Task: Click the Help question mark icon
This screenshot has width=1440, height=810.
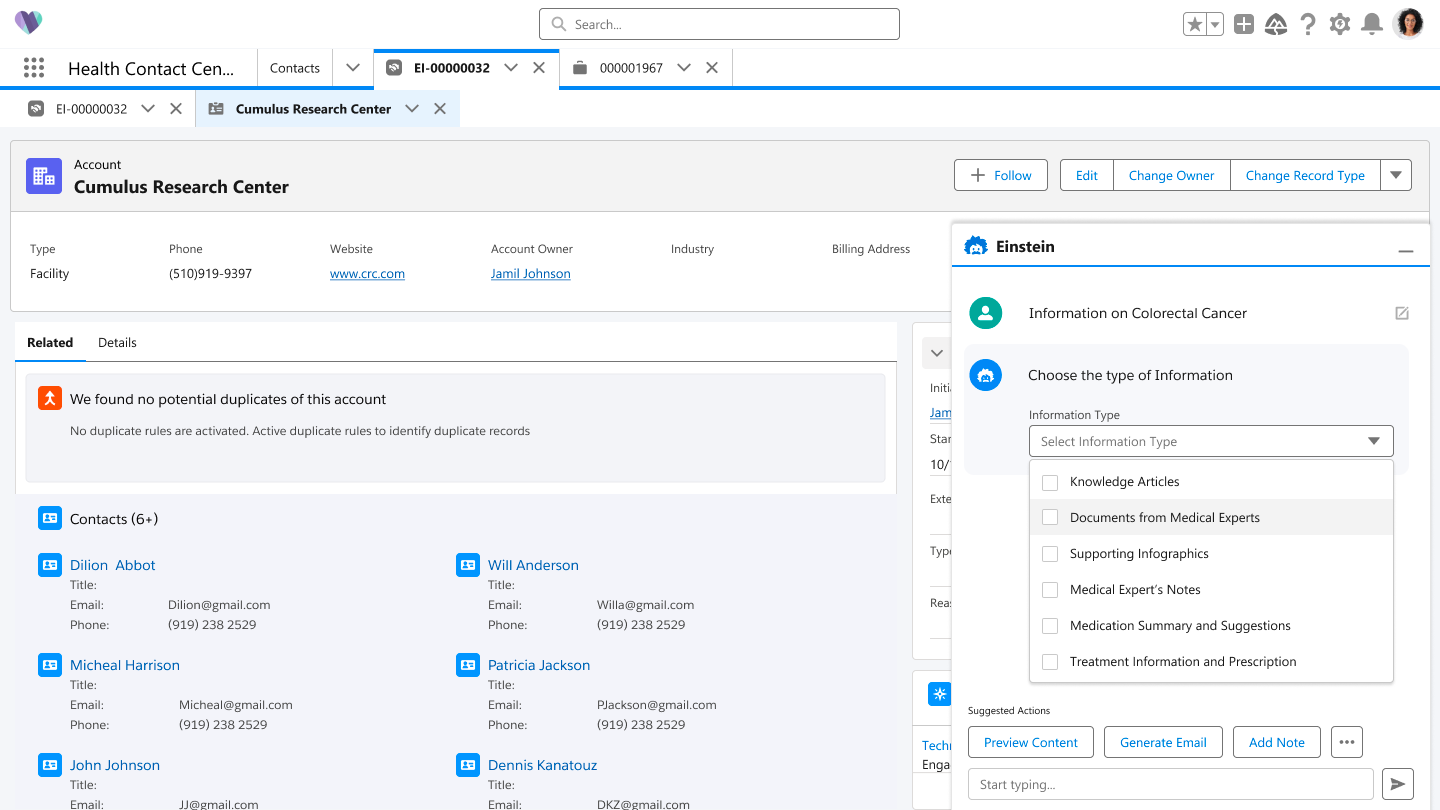Action: (x=1308, y=24)
